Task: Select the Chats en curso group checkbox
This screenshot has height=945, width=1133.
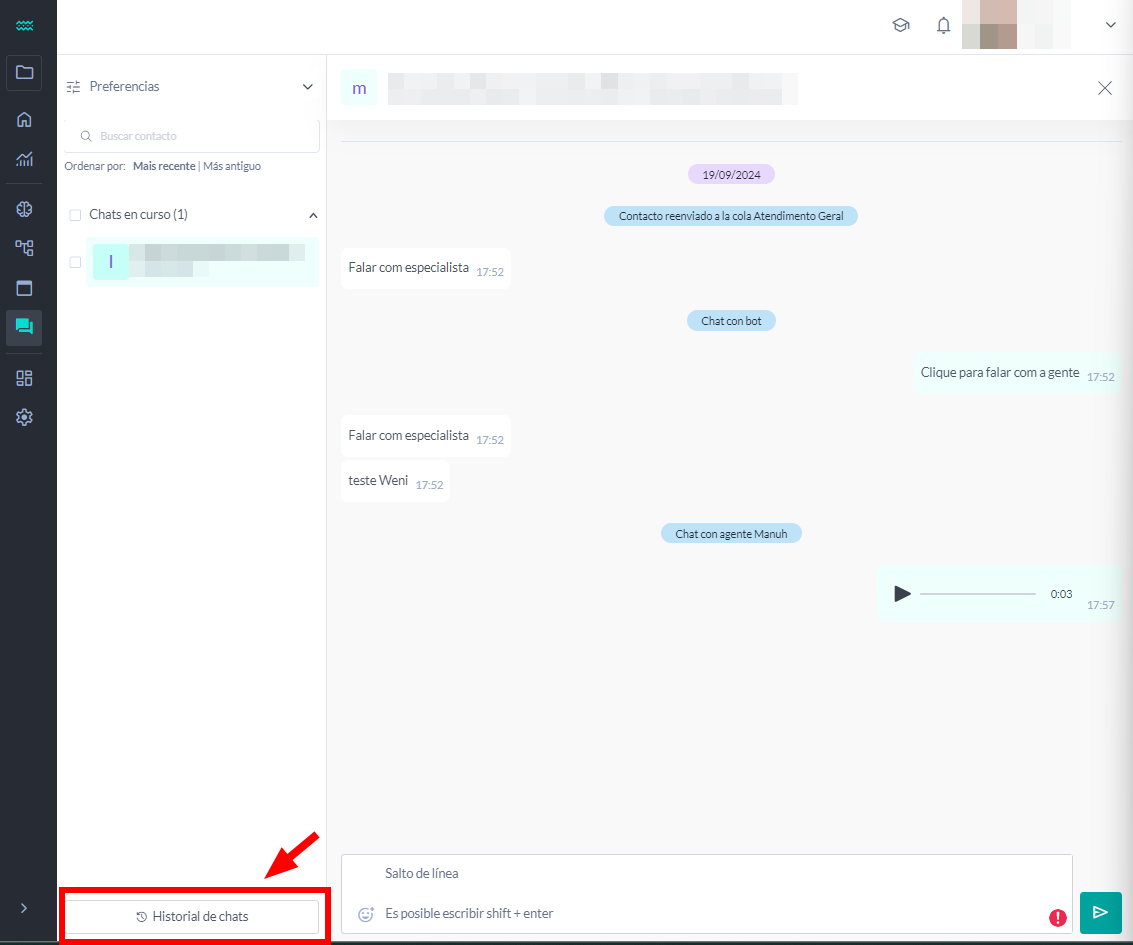Action: tap(75, 213)
